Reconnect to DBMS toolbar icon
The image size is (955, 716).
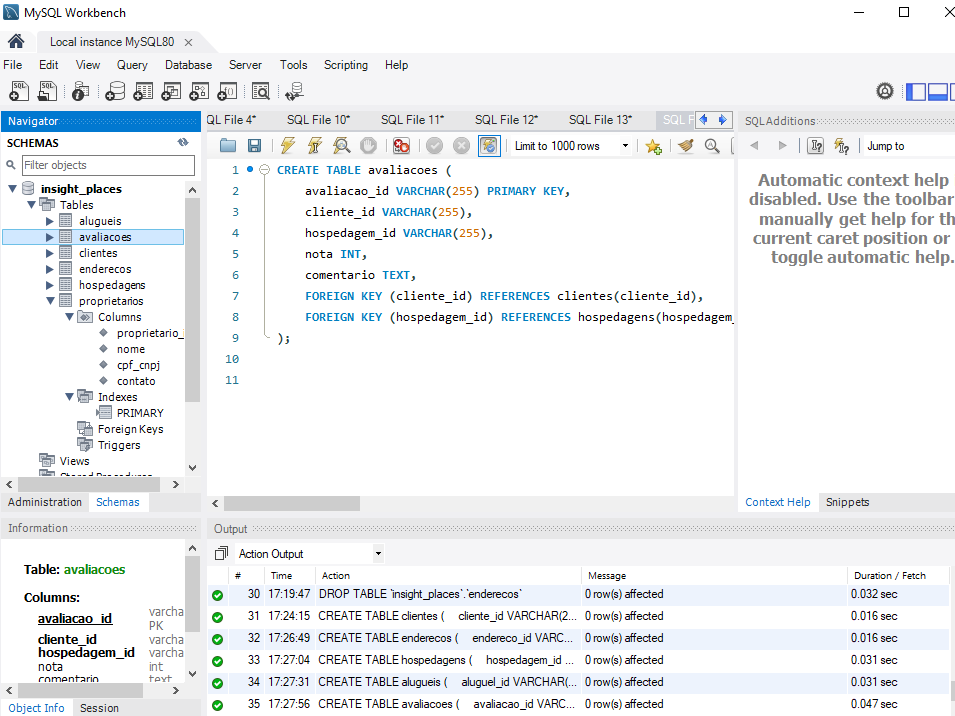click(294, 91)
